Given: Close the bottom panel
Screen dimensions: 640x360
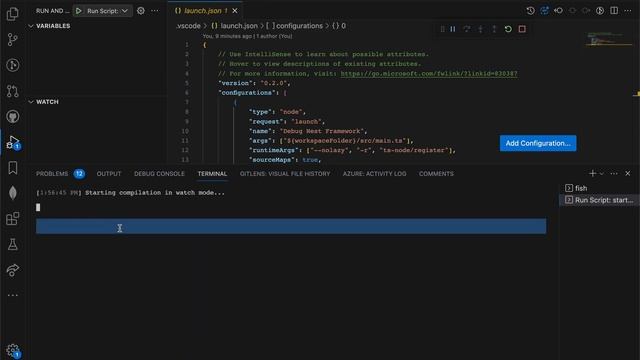Looking at the screenshot, I should [628, 174].
